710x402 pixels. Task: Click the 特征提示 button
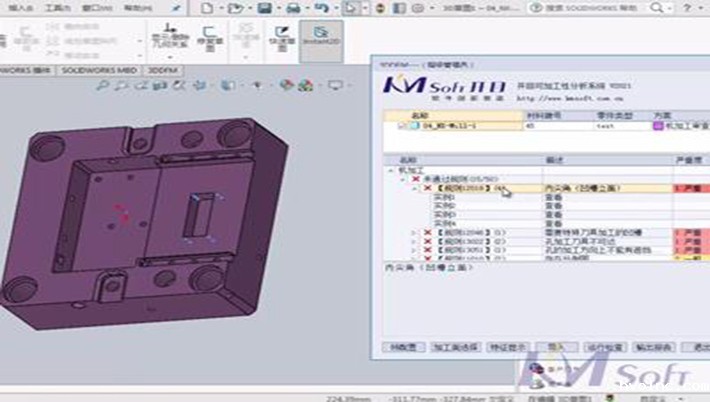[x=508, y=347]
